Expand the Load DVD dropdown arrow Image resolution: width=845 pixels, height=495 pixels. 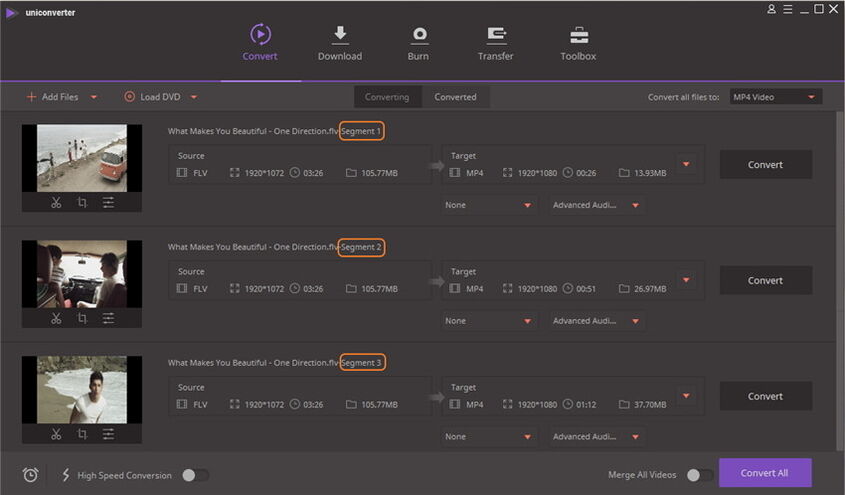194,97
